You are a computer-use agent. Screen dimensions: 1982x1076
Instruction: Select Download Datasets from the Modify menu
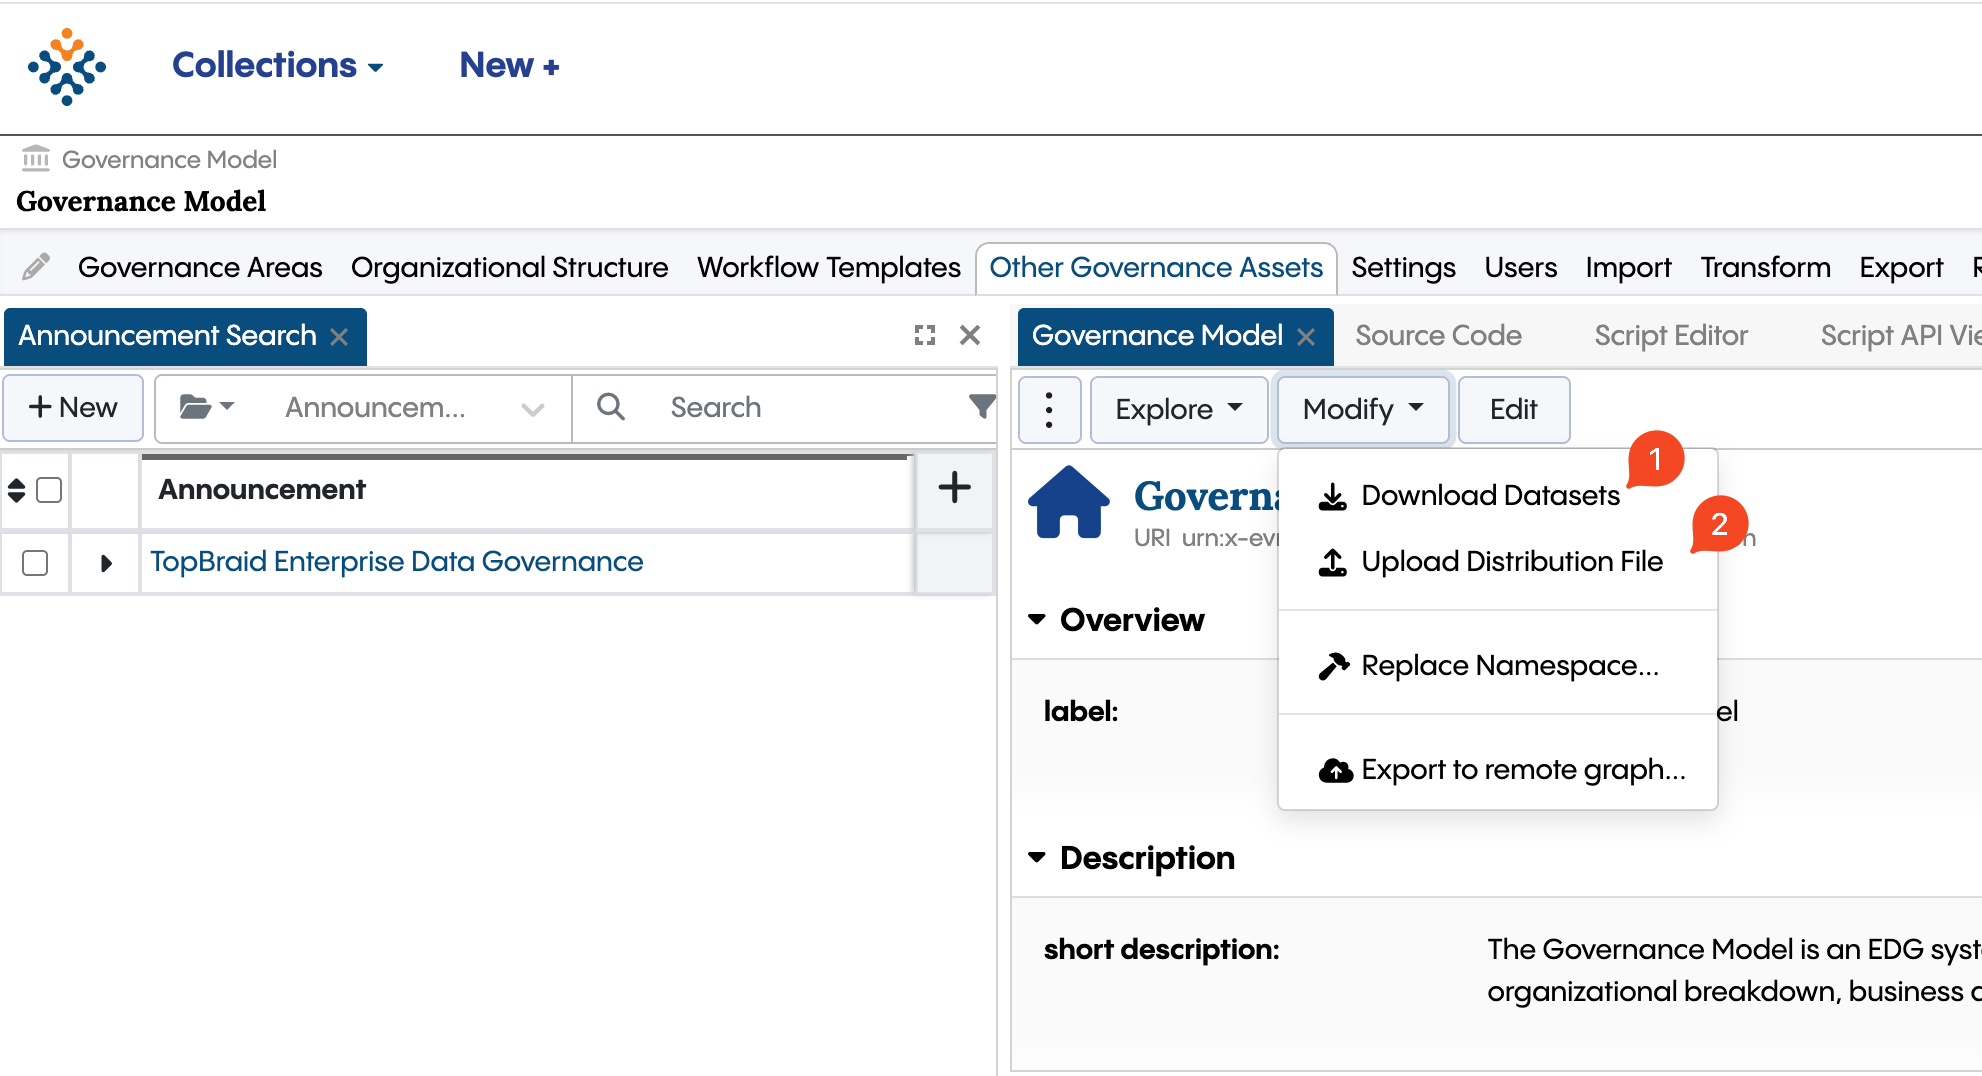(1489, 496)
